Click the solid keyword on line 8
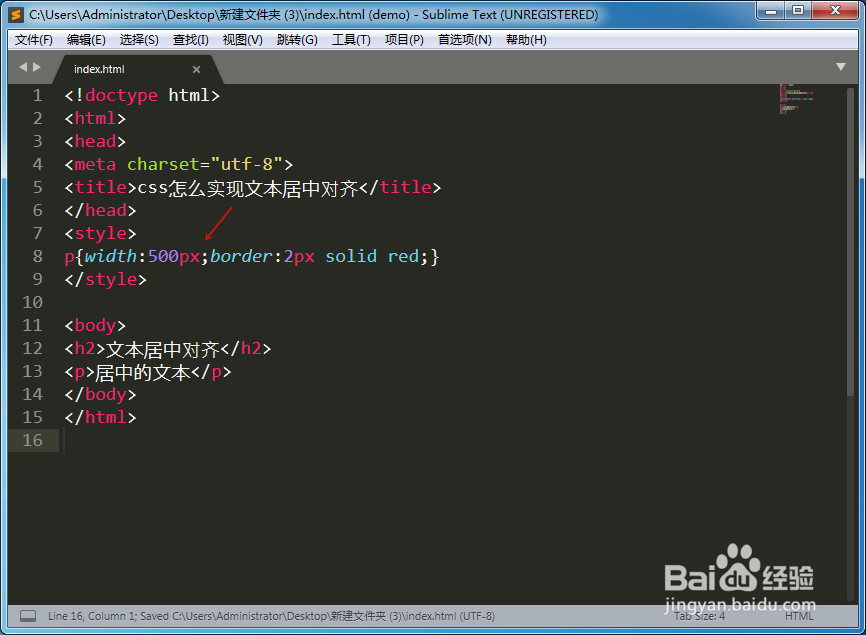This screenshot has height=635, width=866. (x=351, y=256)
